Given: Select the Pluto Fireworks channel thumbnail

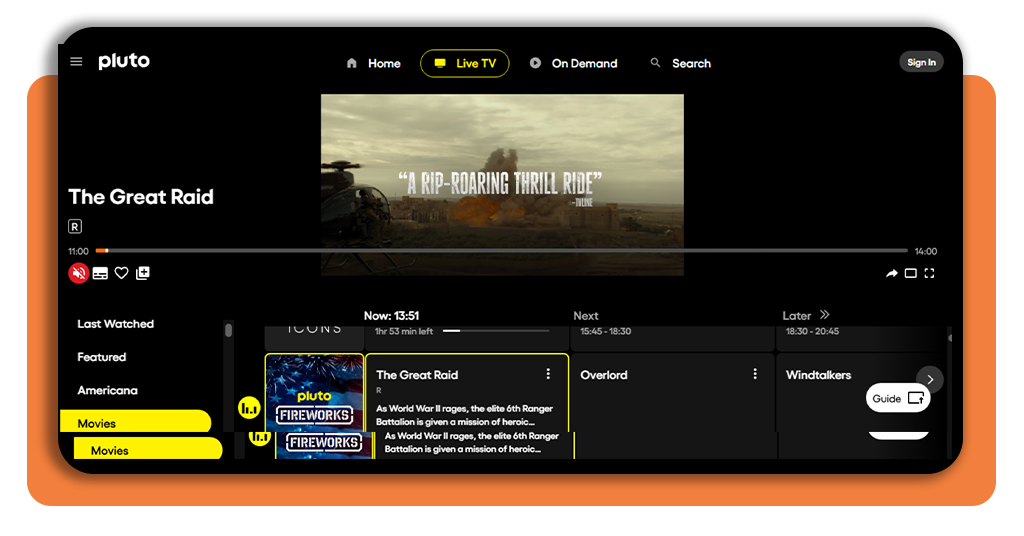Looking at the screenshot, I should click(x=314, y=392).
